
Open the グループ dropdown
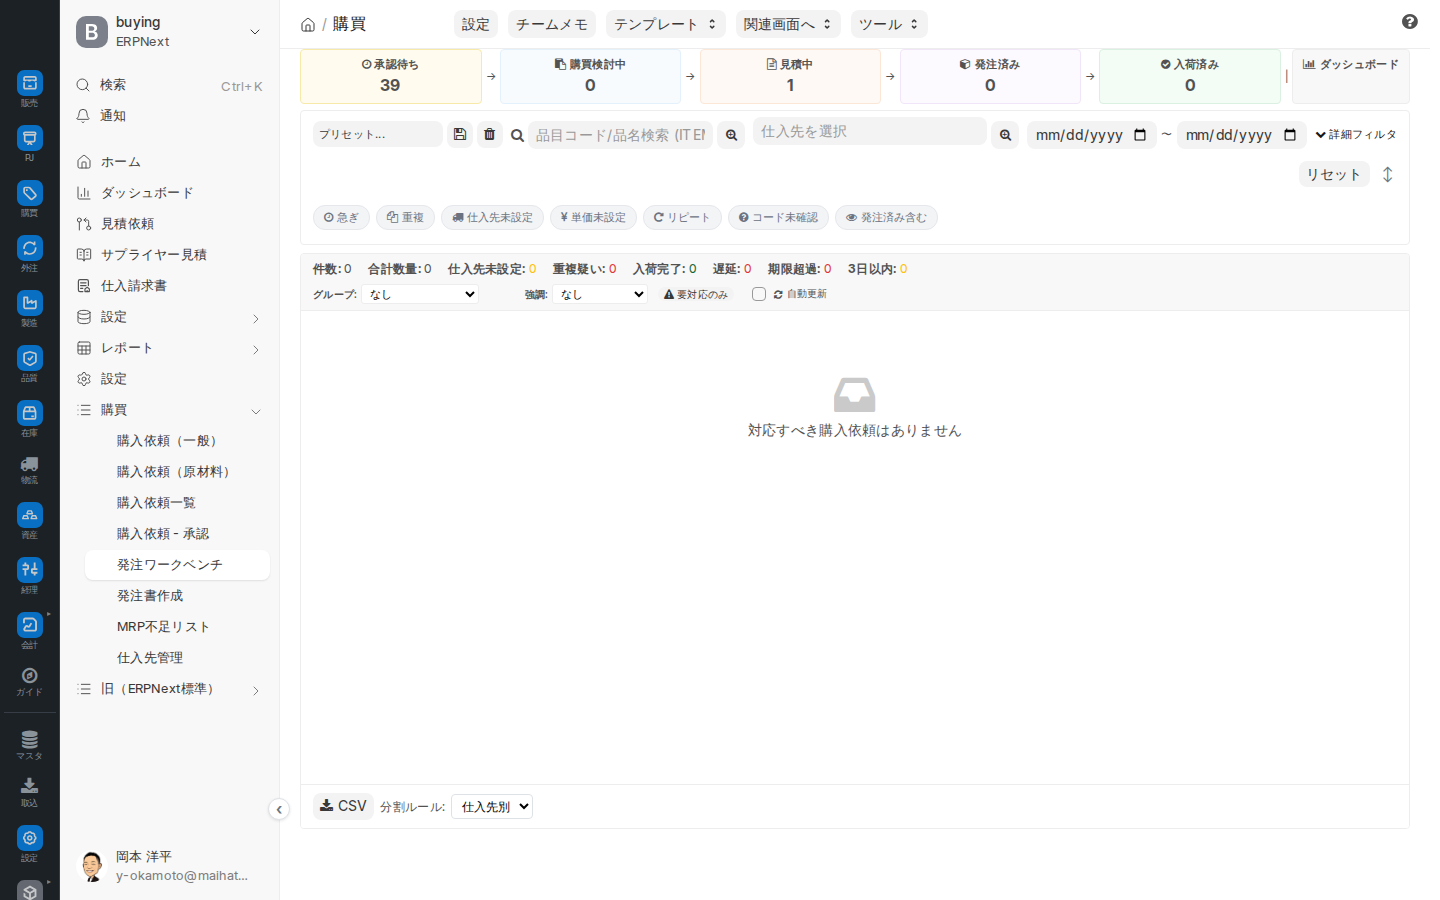[x=420, y=294]
